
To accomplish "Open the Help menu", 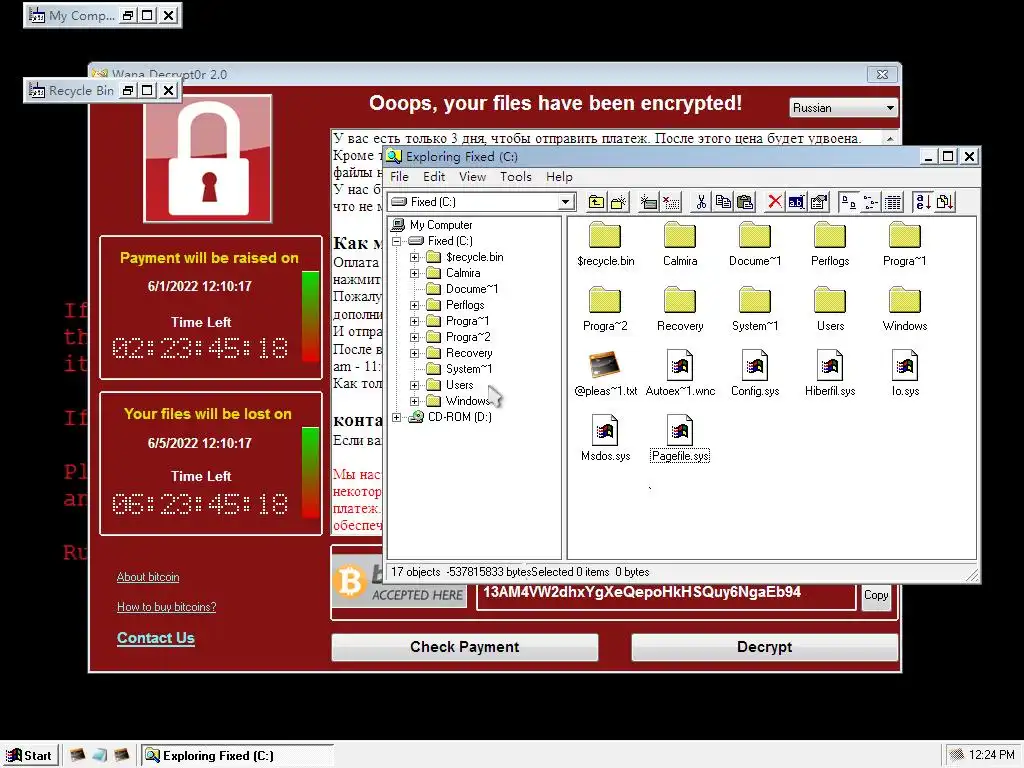I will [x=559, y=177].
